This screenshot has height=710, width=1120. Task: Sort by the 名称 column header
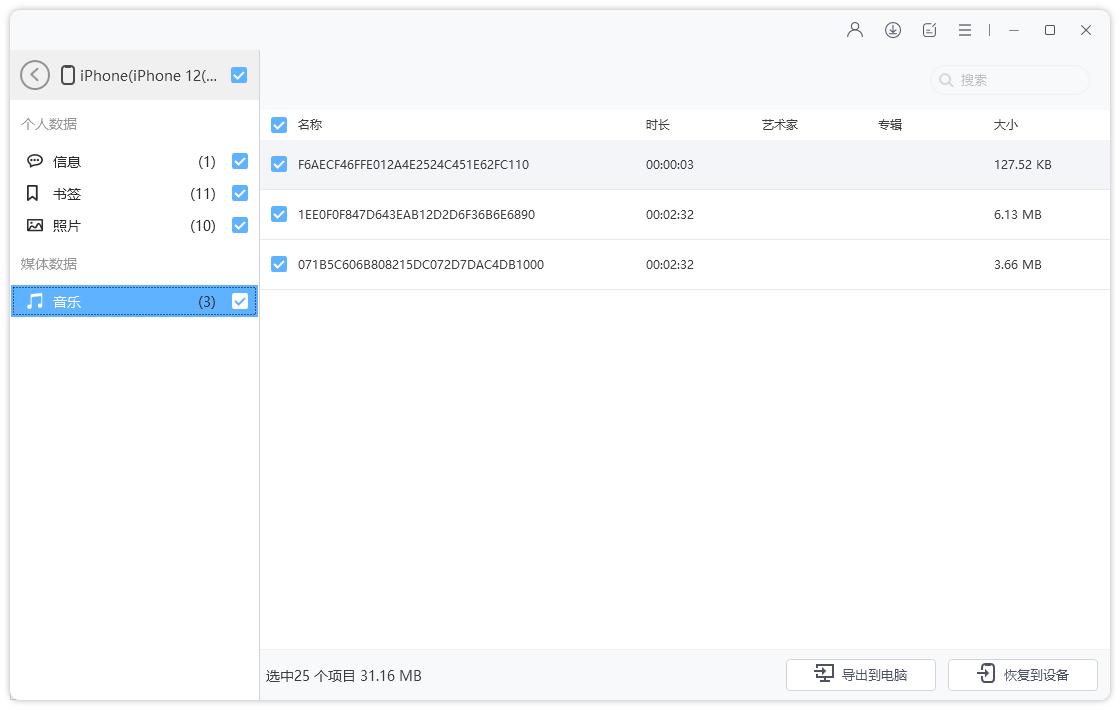pyautogui.click(x=310, y=125)
